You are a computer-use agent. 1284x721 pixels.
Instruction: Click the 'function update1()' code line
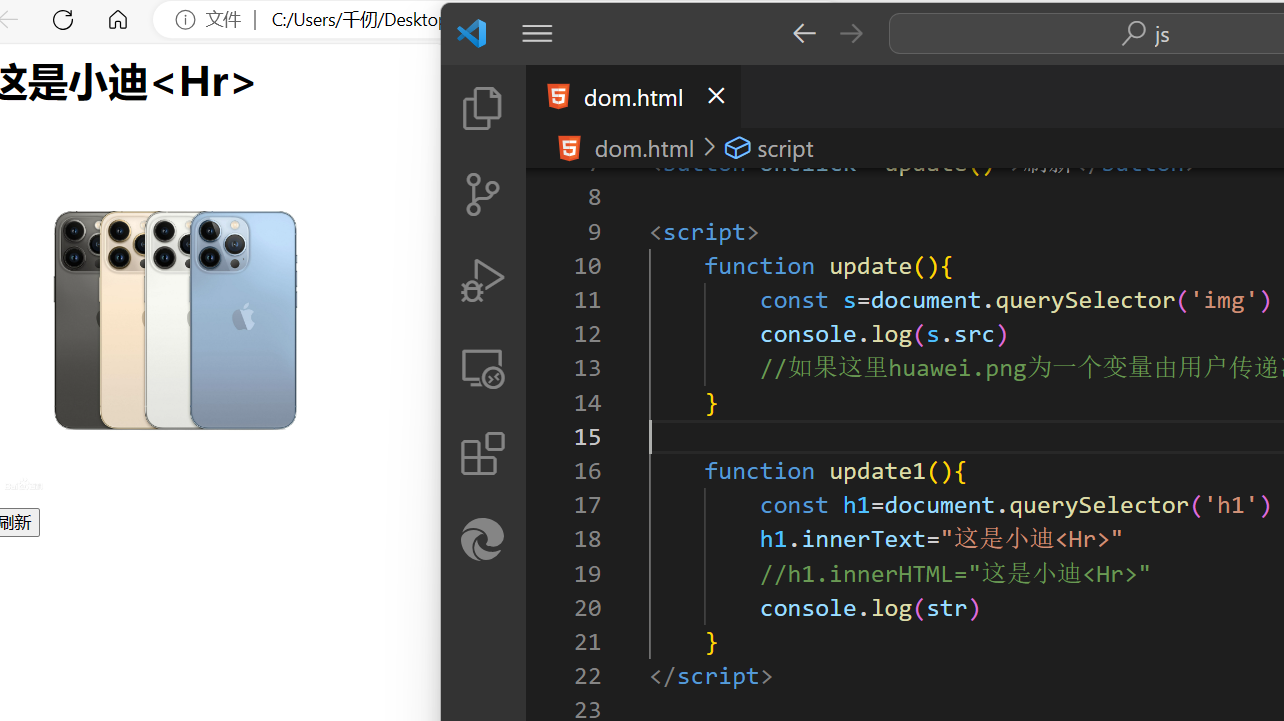[x=835, y=471]
